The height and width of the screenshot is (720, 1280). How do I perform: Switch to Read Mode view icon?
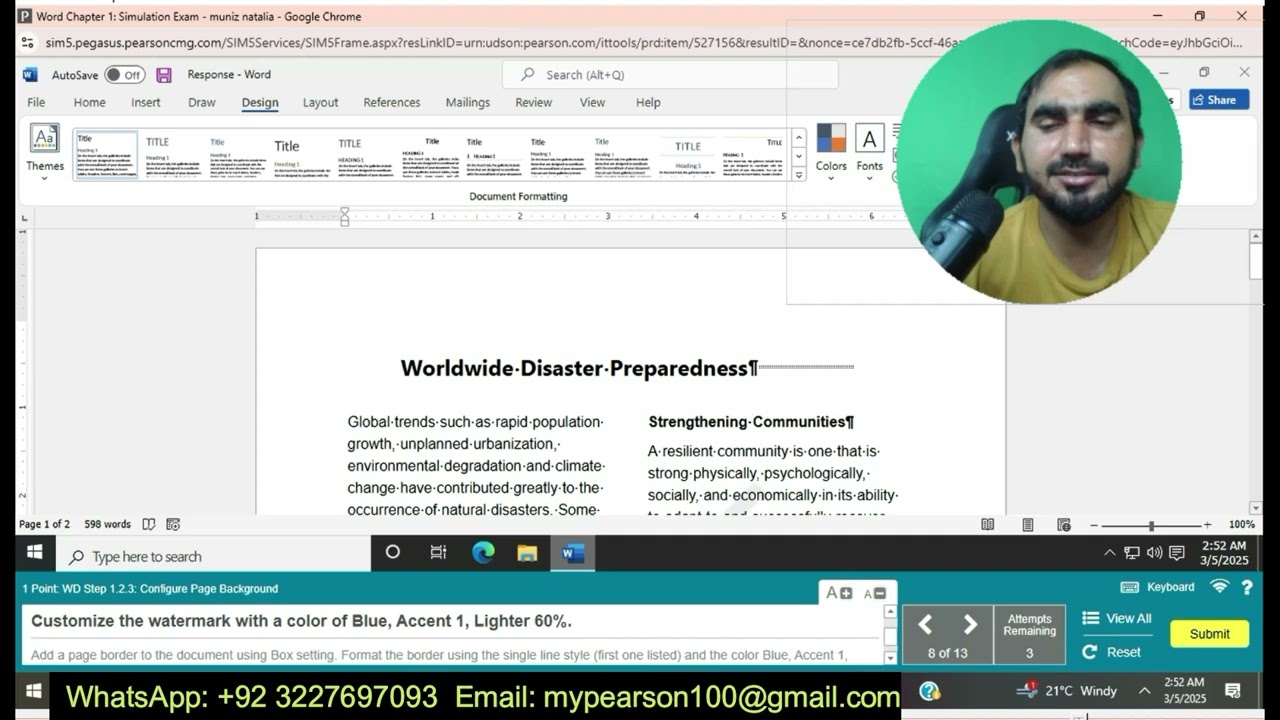click(988, 524)
